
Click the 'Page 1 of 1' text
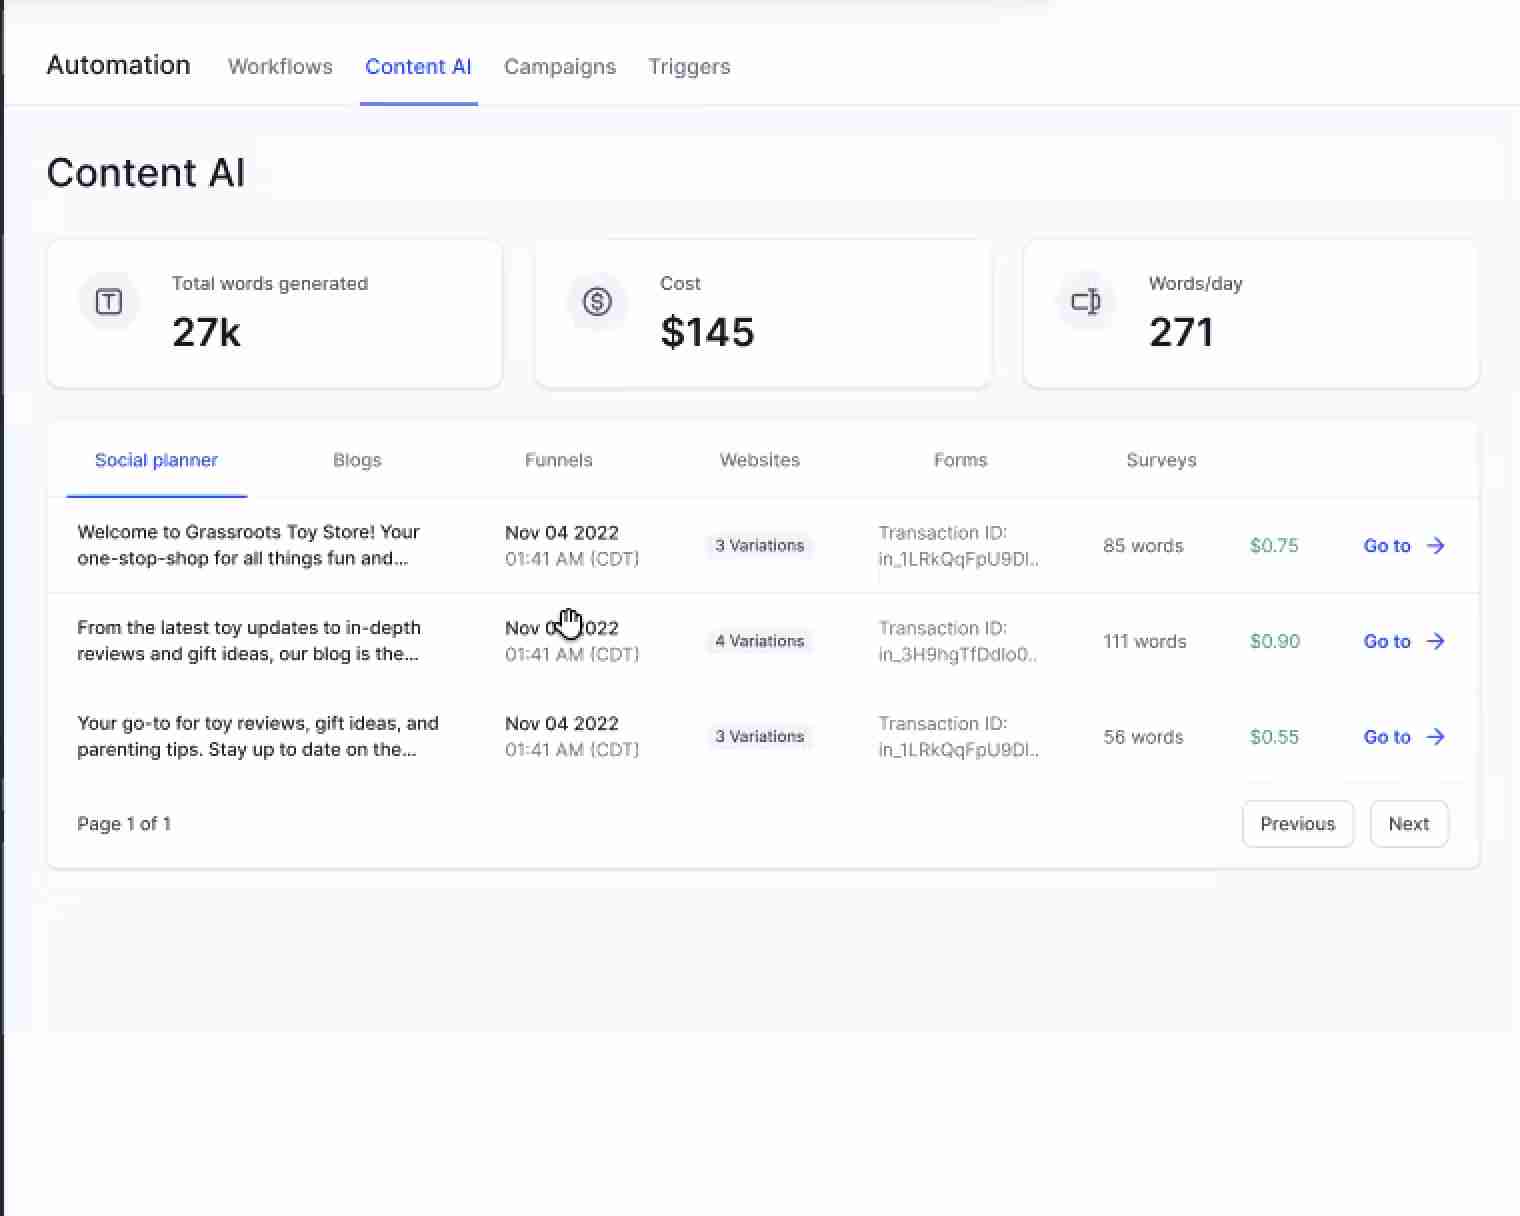pyautogui.click(x=124, y=824)
